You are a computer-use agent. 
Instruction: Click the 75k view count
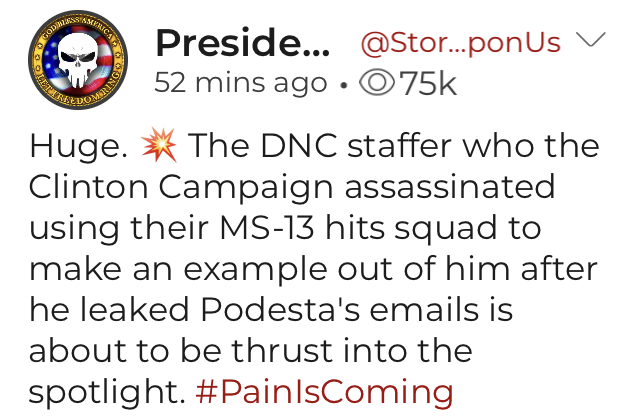pyautogui.click(x=428, y=84)
